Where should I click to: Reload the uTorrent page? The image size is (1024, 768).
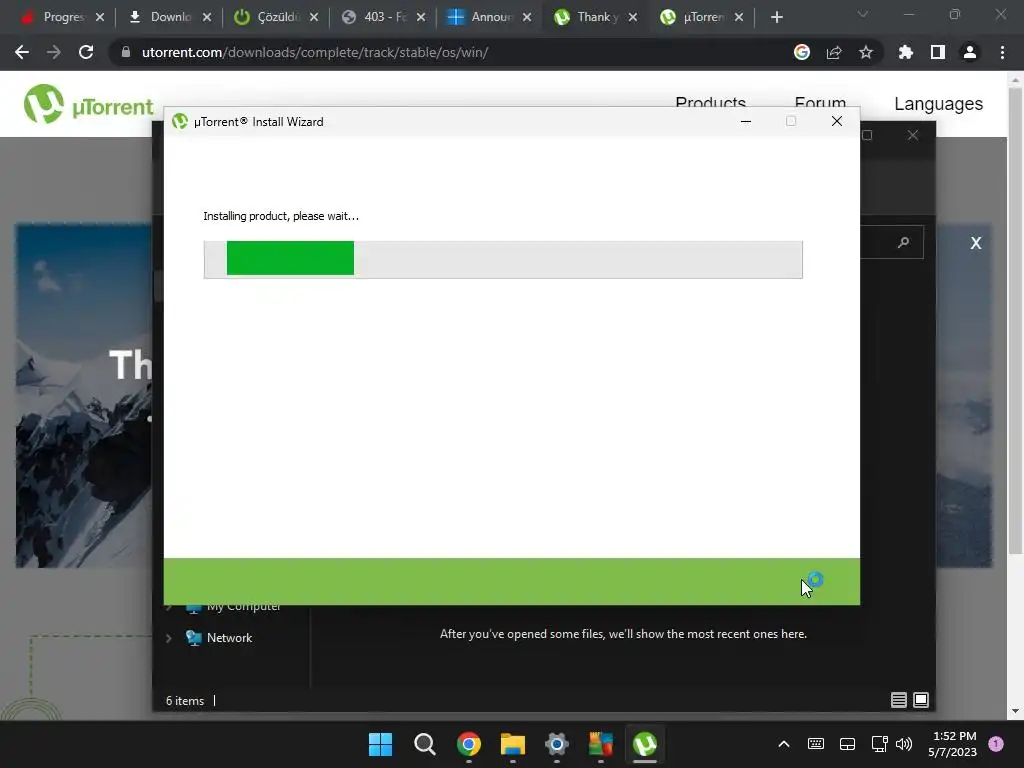point(86,52)
